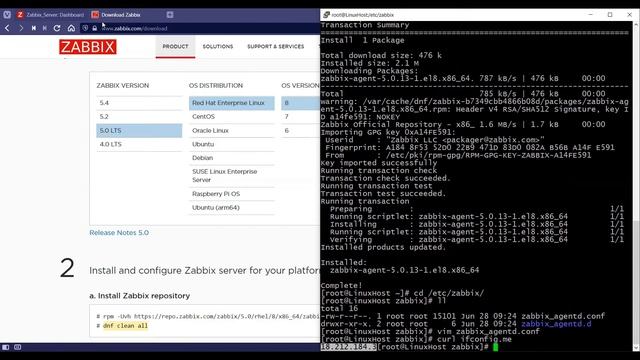Click 'curl ifconfig.me' command in terminal
640x360 pixels.
tap(474, 340)
